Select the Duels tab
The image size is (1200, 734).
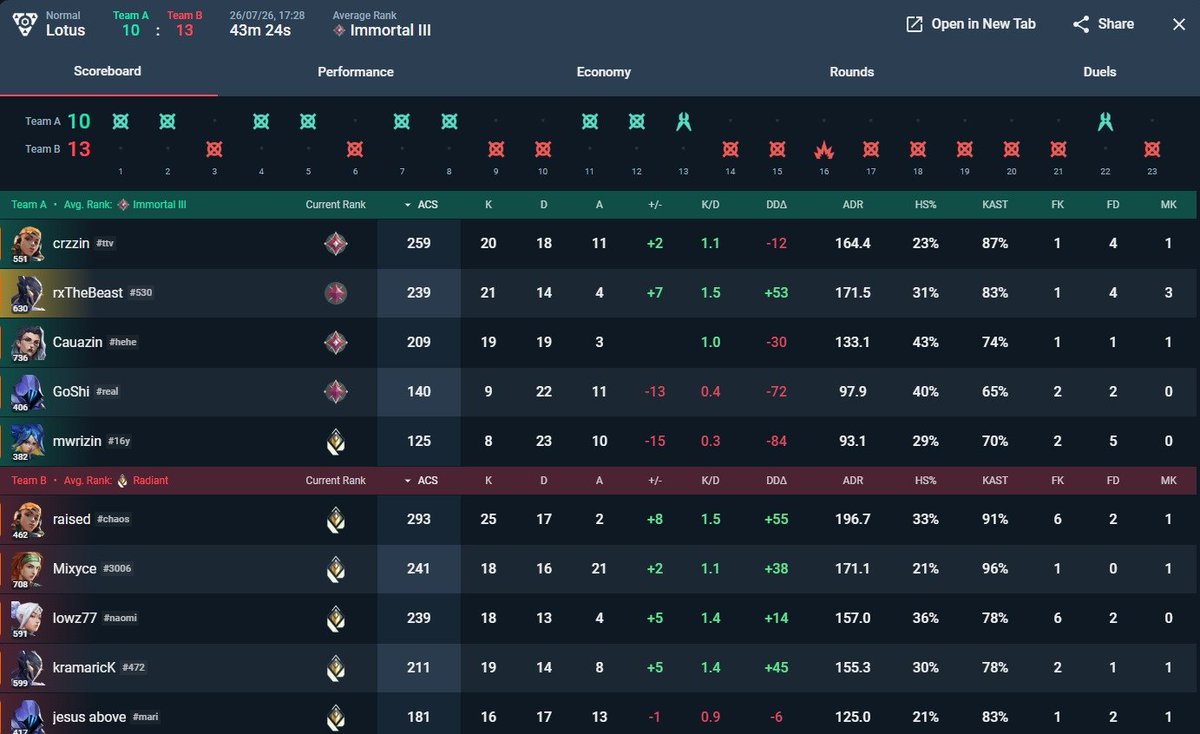(1099, 72)
